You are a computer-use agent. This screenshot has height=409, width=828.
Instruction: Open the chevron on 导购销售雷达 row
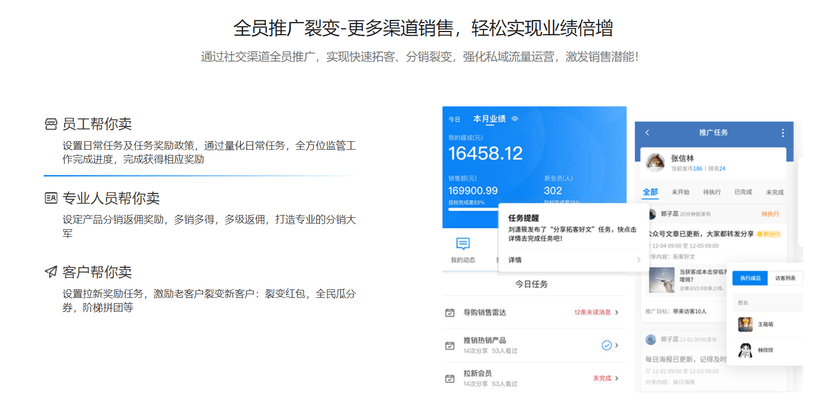(617, 312)
